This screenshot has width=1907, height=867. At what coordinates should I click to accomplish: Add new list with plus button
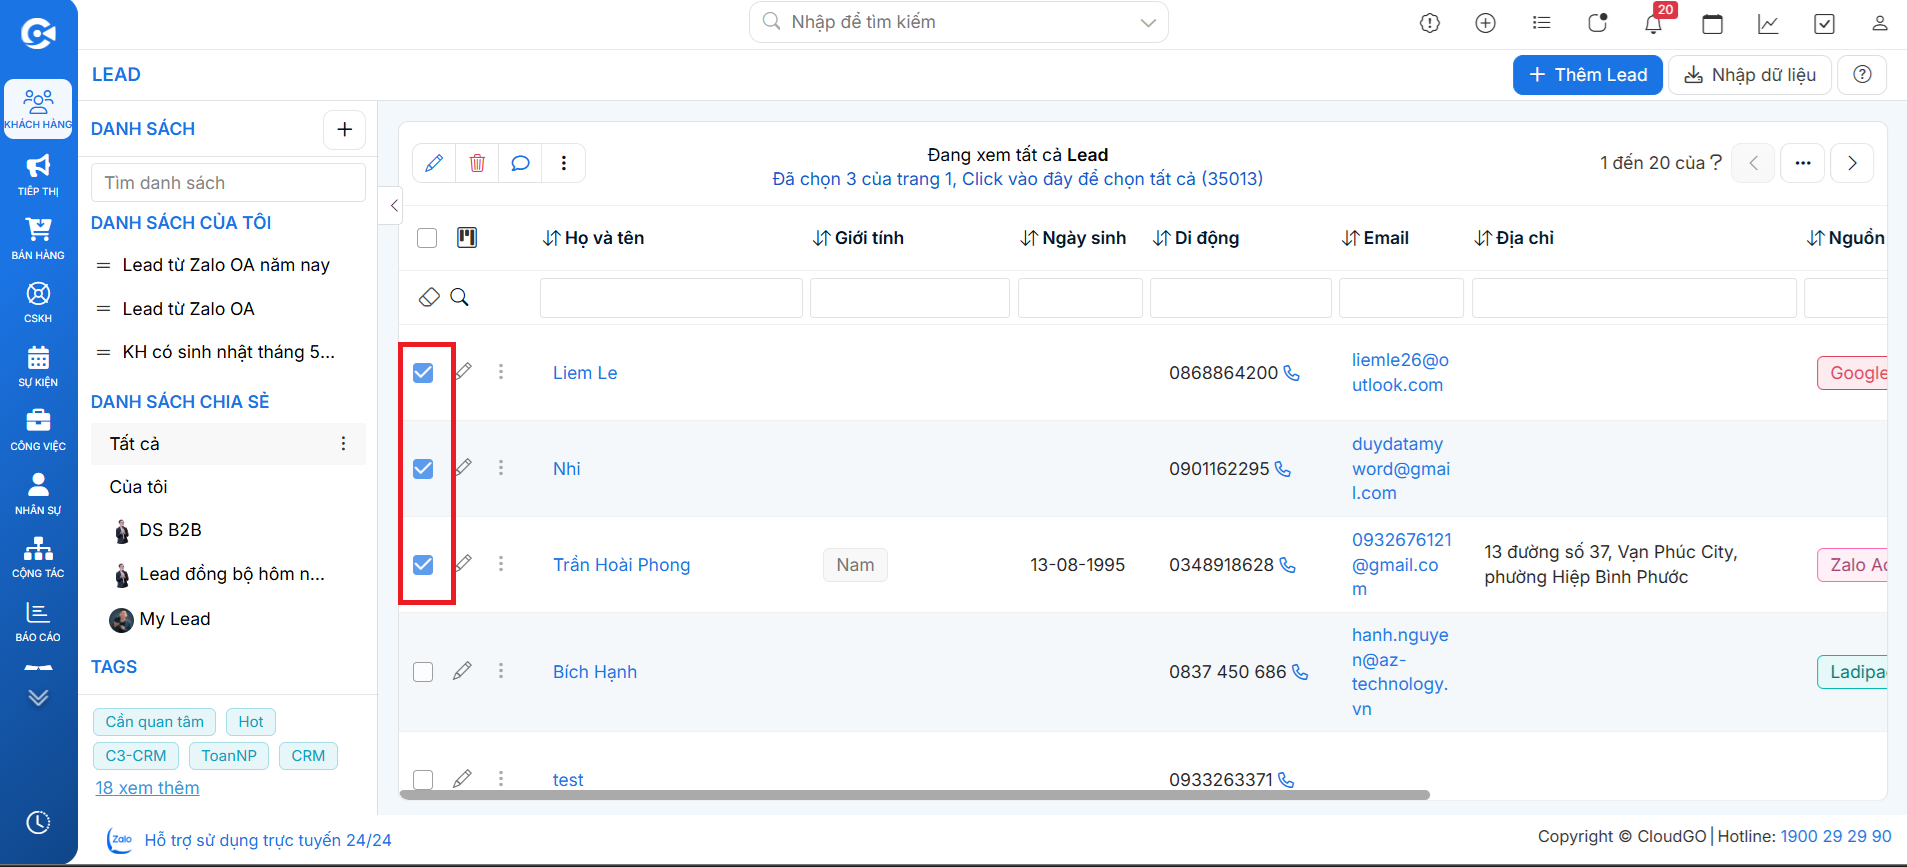tap(345, 129)
